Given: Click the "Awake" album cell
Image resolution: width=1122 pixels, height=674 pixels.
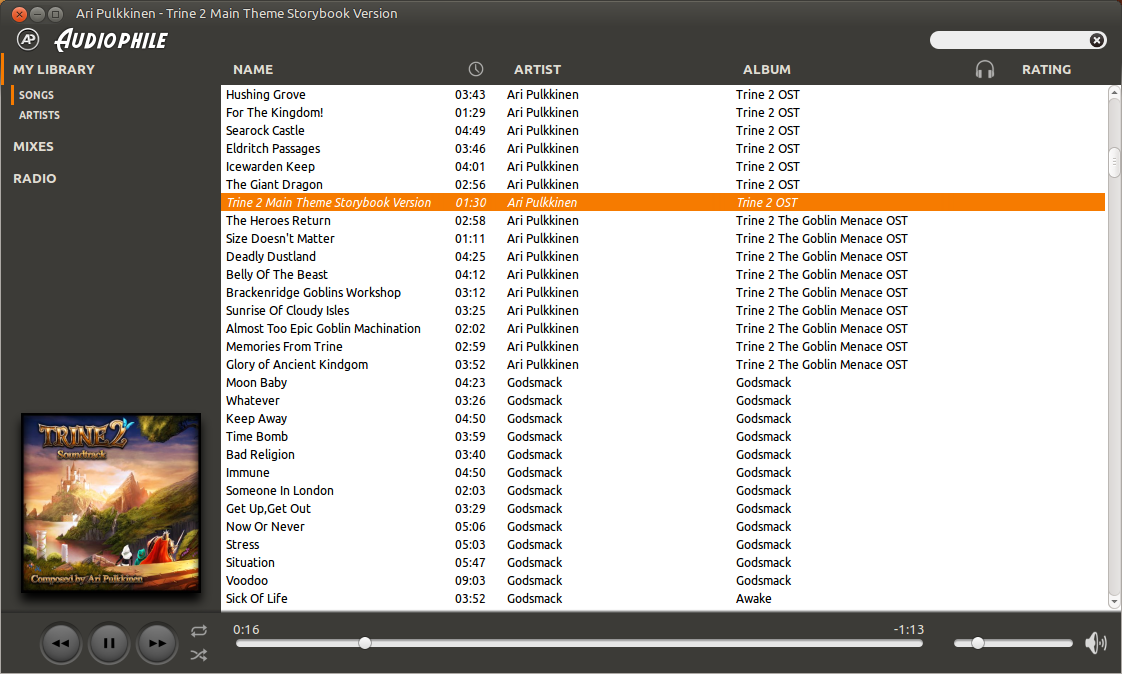Looking at the screenshot, I should pos(753,598).
